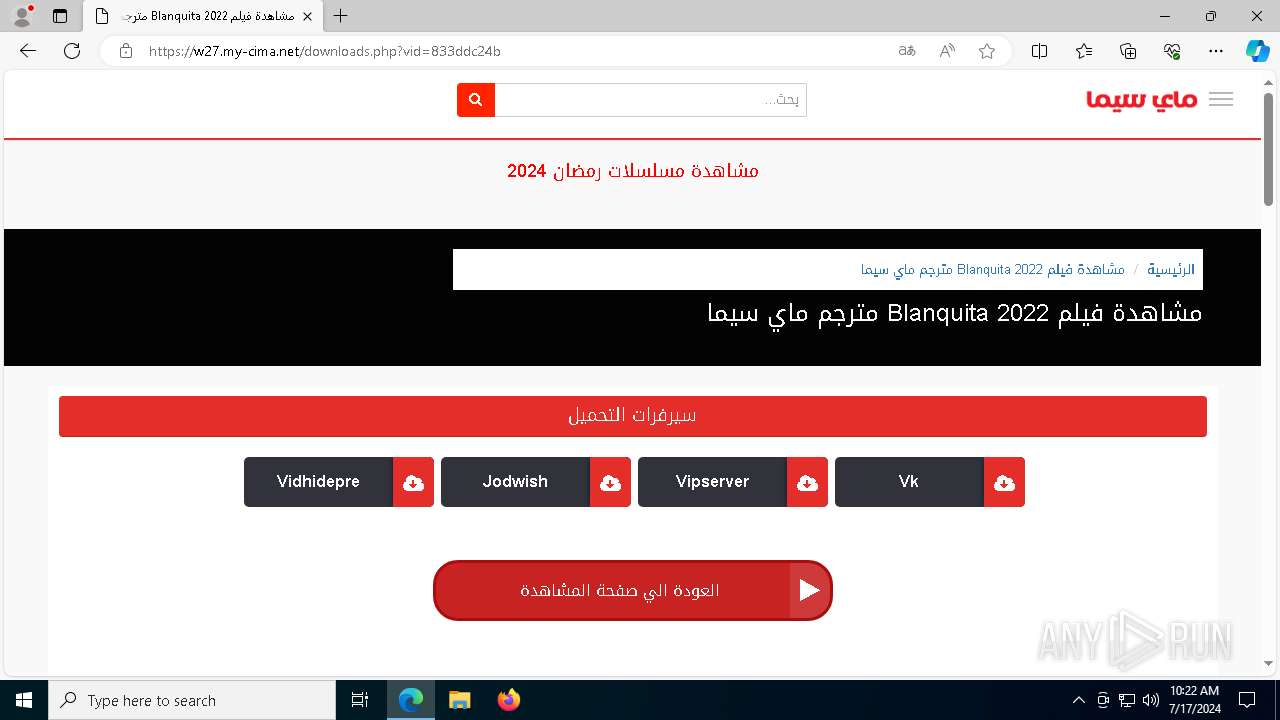Open the Windows Start menu
Image resolution: width=1280 pixels, height=720 pixels.
tap(24, 700)
